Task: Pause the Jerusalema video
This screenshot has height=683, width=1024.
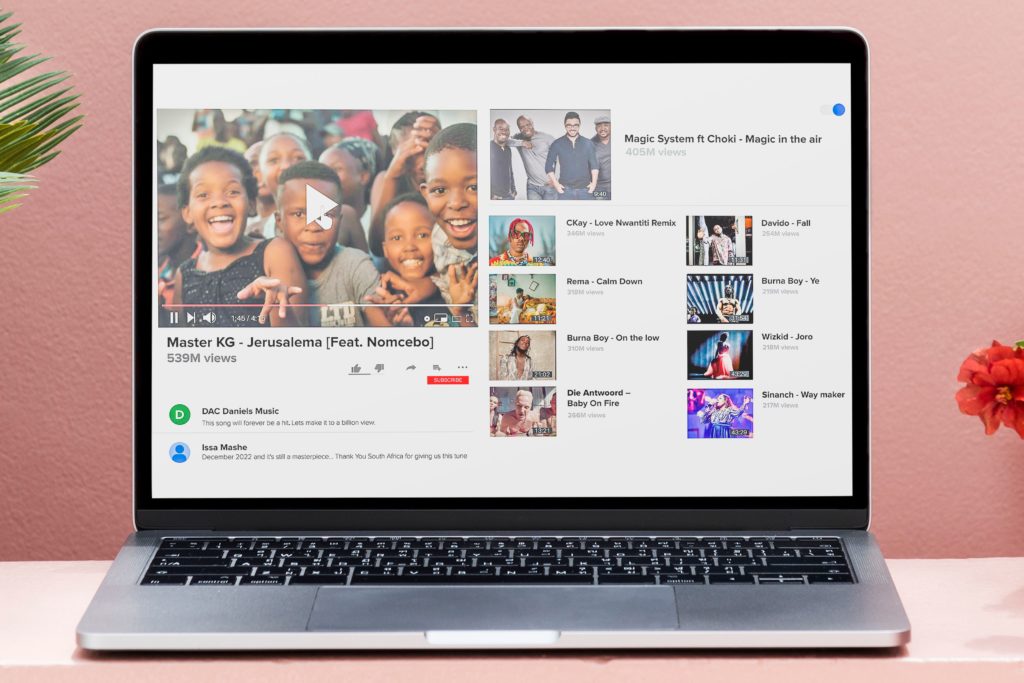Action: [x=174, y=317]
